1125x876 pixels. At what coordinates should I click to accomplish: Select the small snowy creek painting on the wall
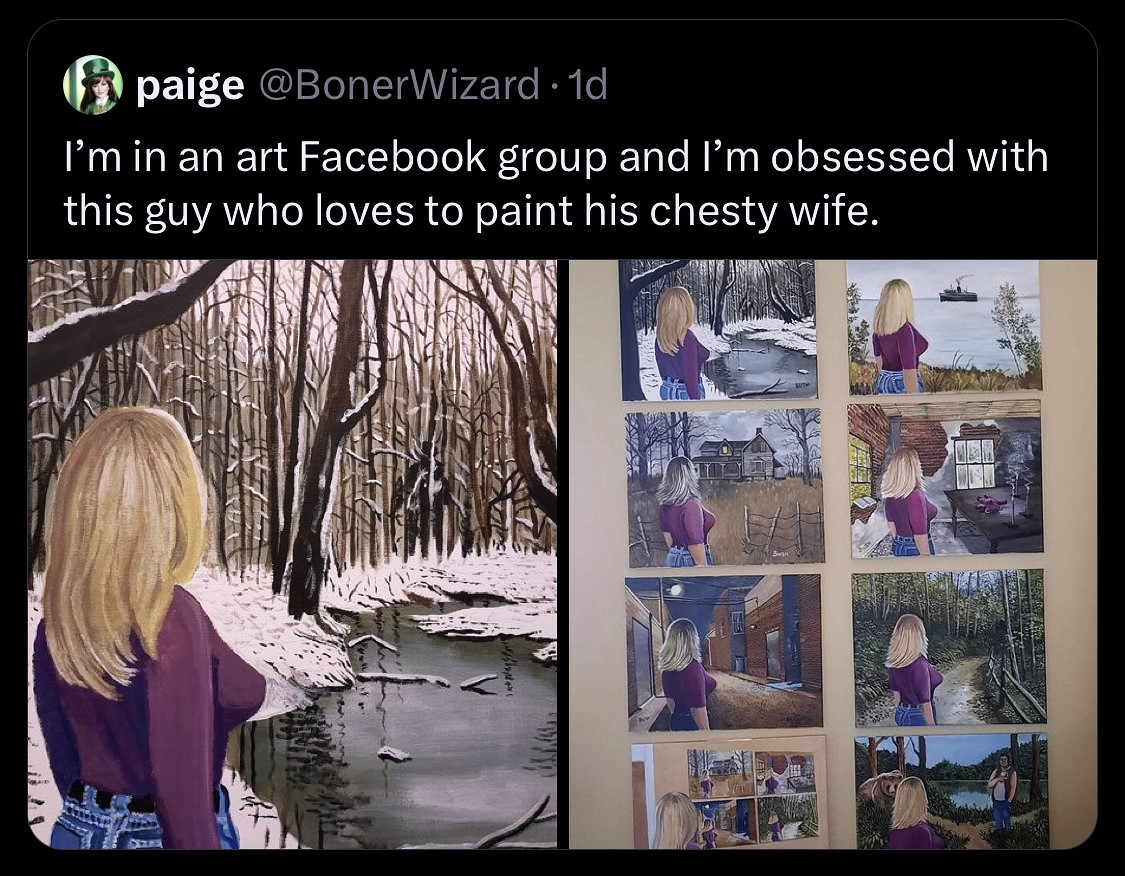point(718,330)
